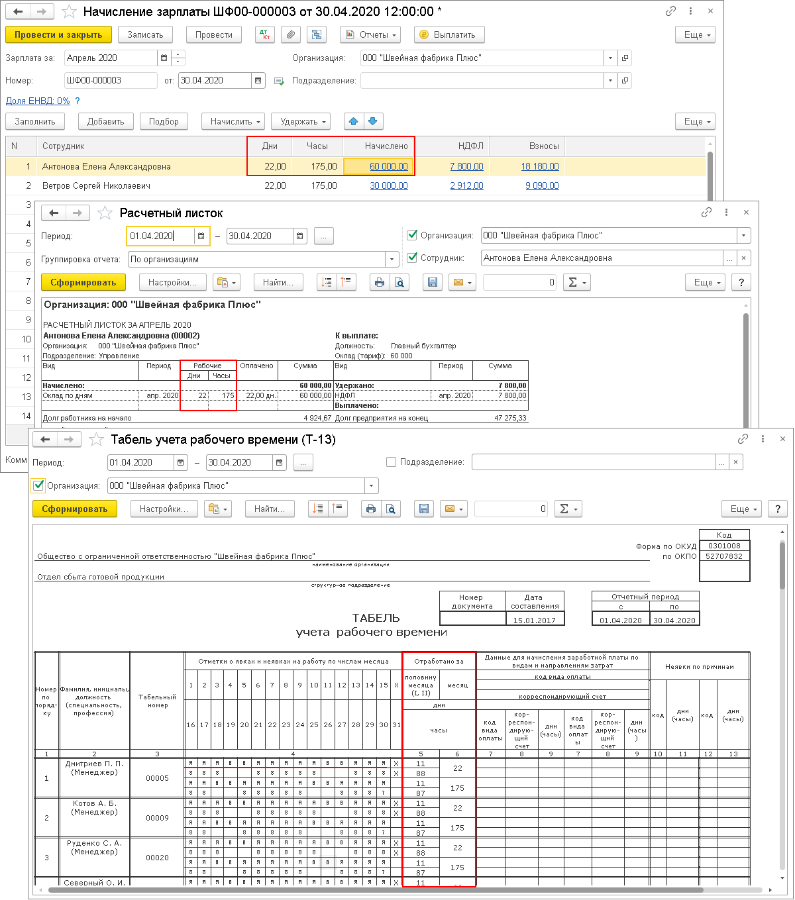
Task: Move row down with blue down arrow
Action: point(373,121)
